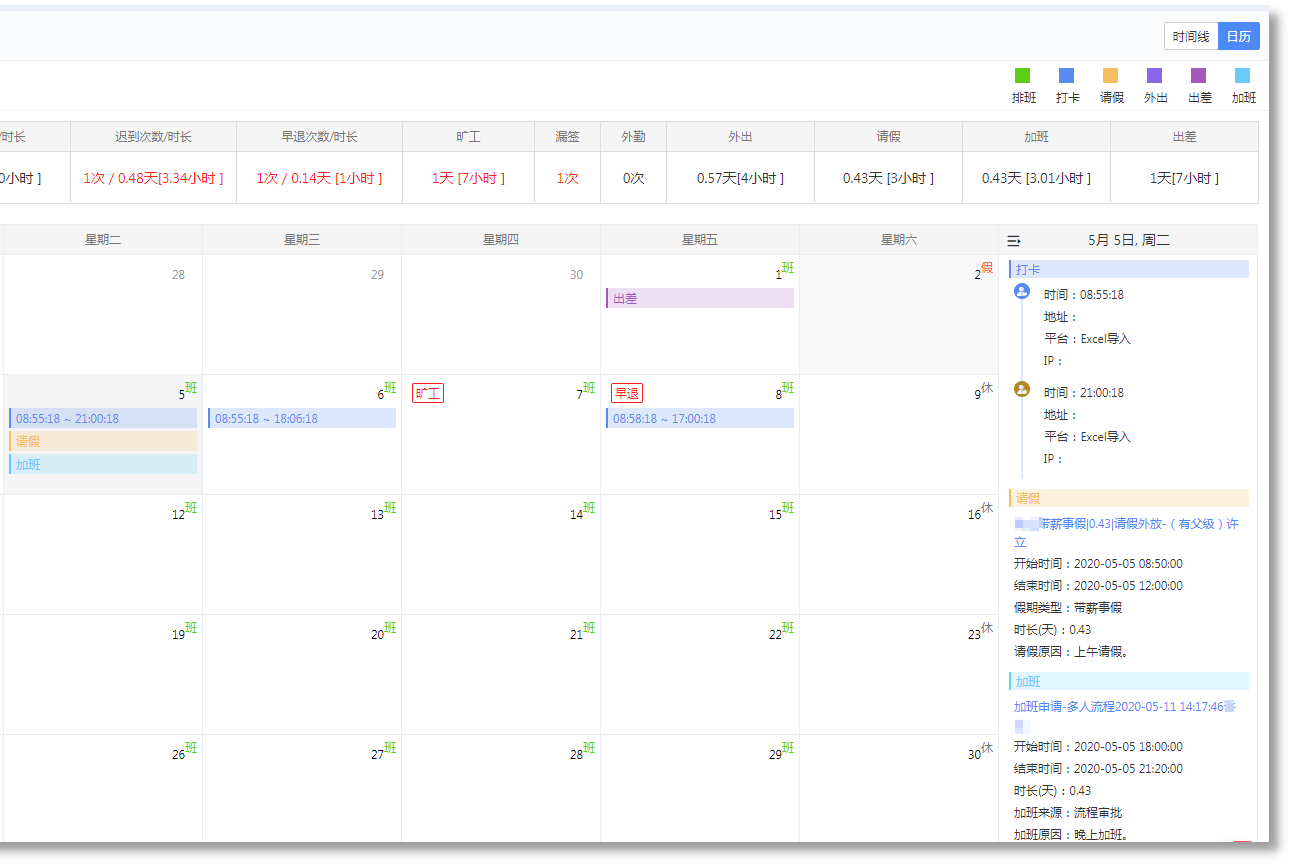Click the 08:55:18 ~ 18:06:18 punch record

(301, 418)
